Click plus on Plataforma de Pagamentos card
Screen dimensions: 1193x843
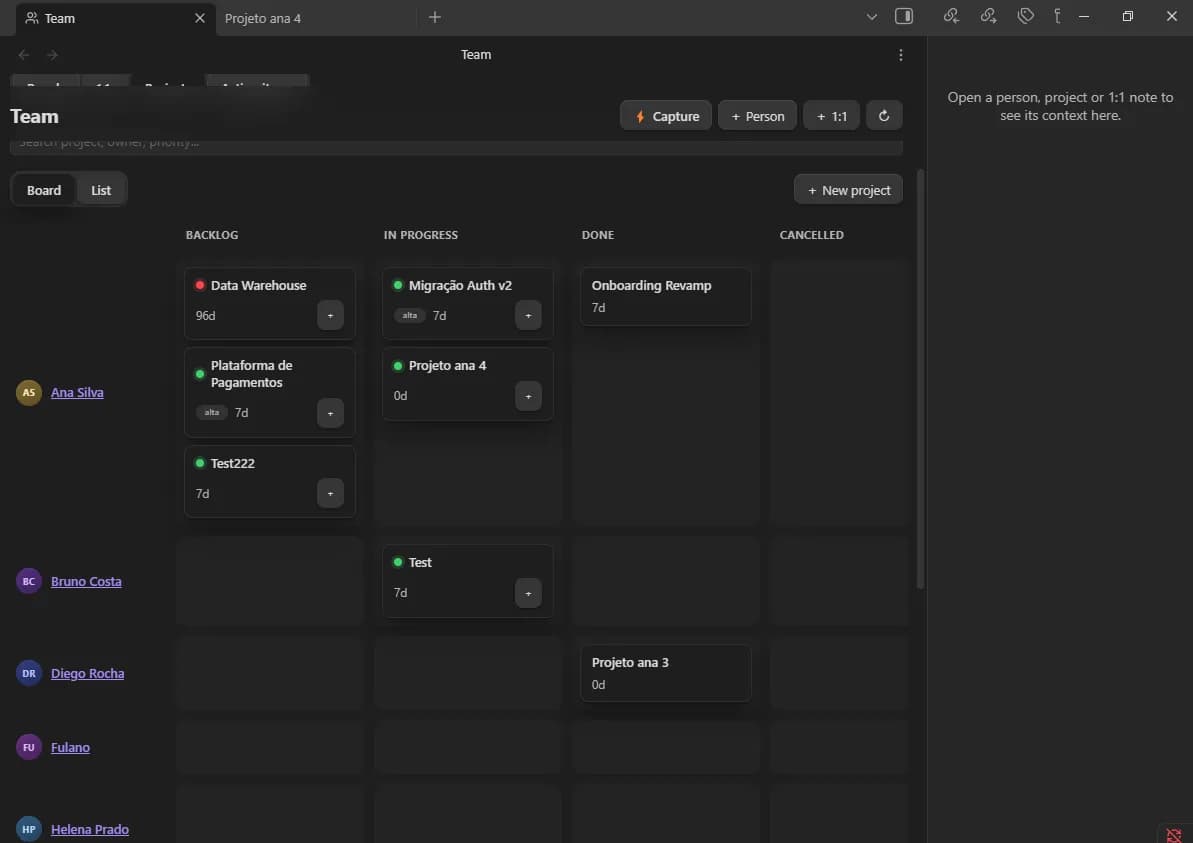pos(330,413)
